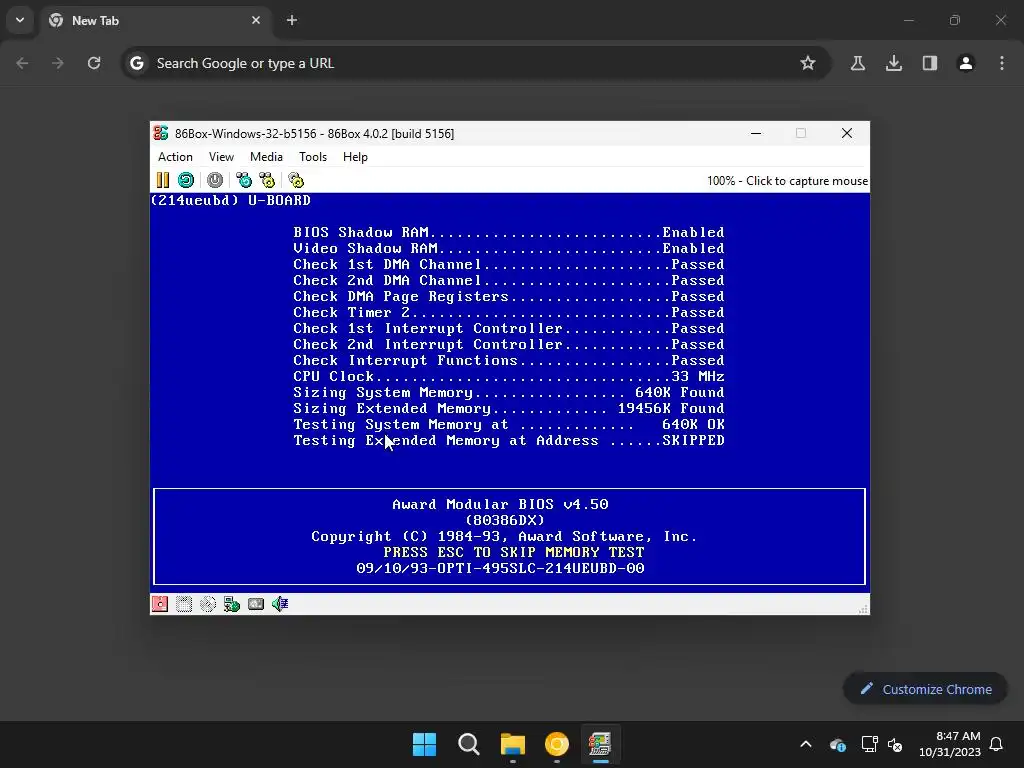Open the 86Box Help menu
The height and width of the screenshot is (768, 1024).
355,157
